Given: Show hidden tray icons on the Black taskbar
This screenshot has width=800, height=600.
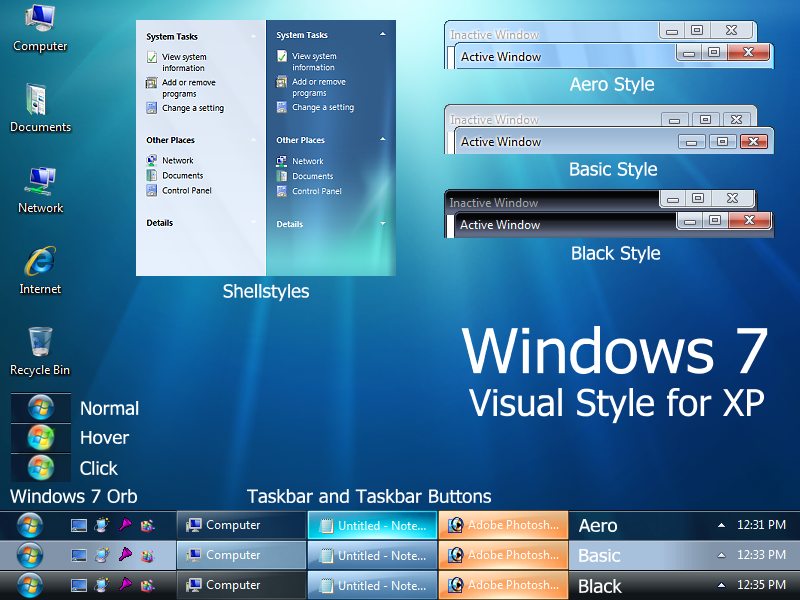Looking at the screenshot, I should pyautogui.click(x=721, y=585).
